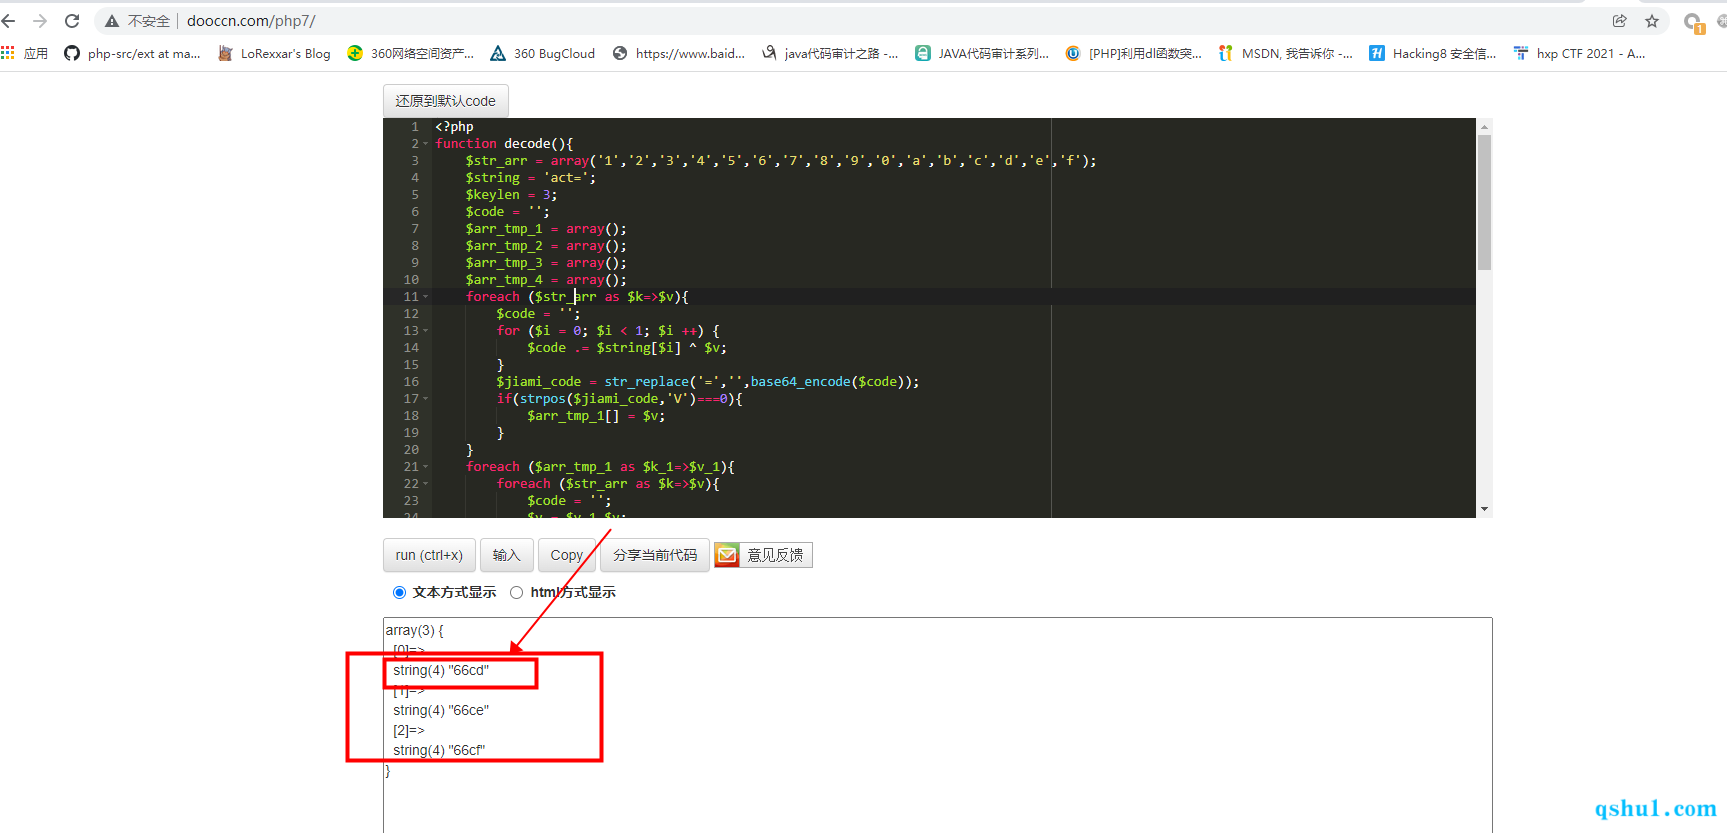Image resolution: width=1727 pixels, height=833 pixels.
Task: Click the mail icon on 意见反馈 button
Action: click(727, 555)
